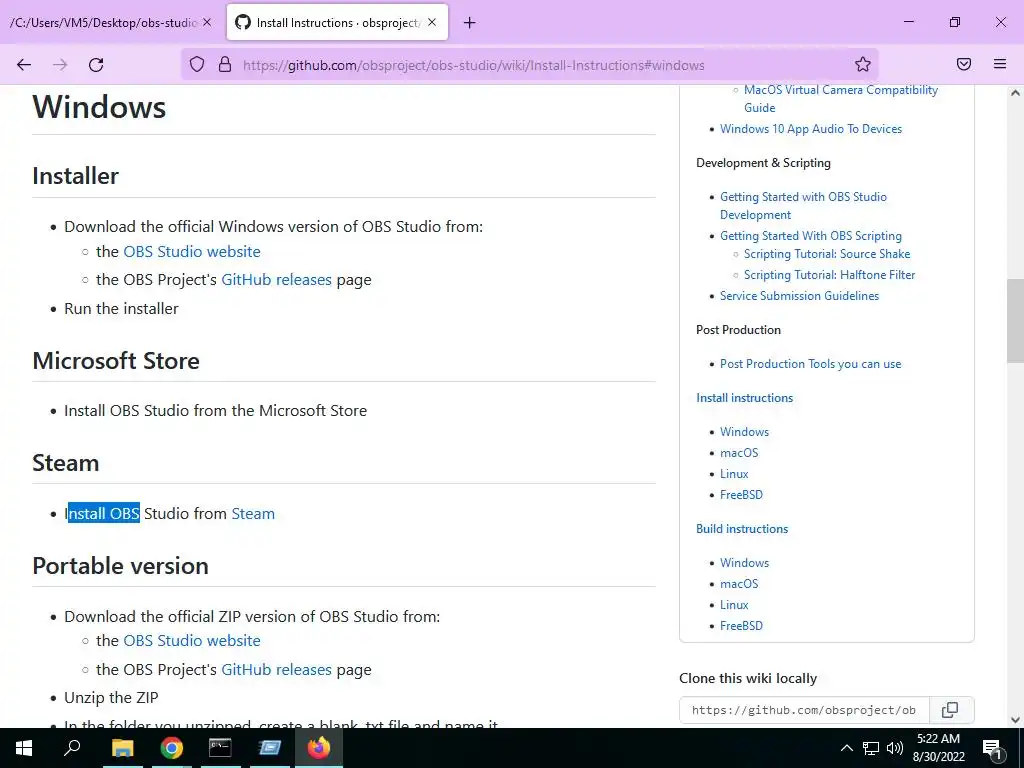1024x768 pixels.
Task: Click 'Install OBS Studio from the Microsoft Store' text
Action: tap(216, 411)
